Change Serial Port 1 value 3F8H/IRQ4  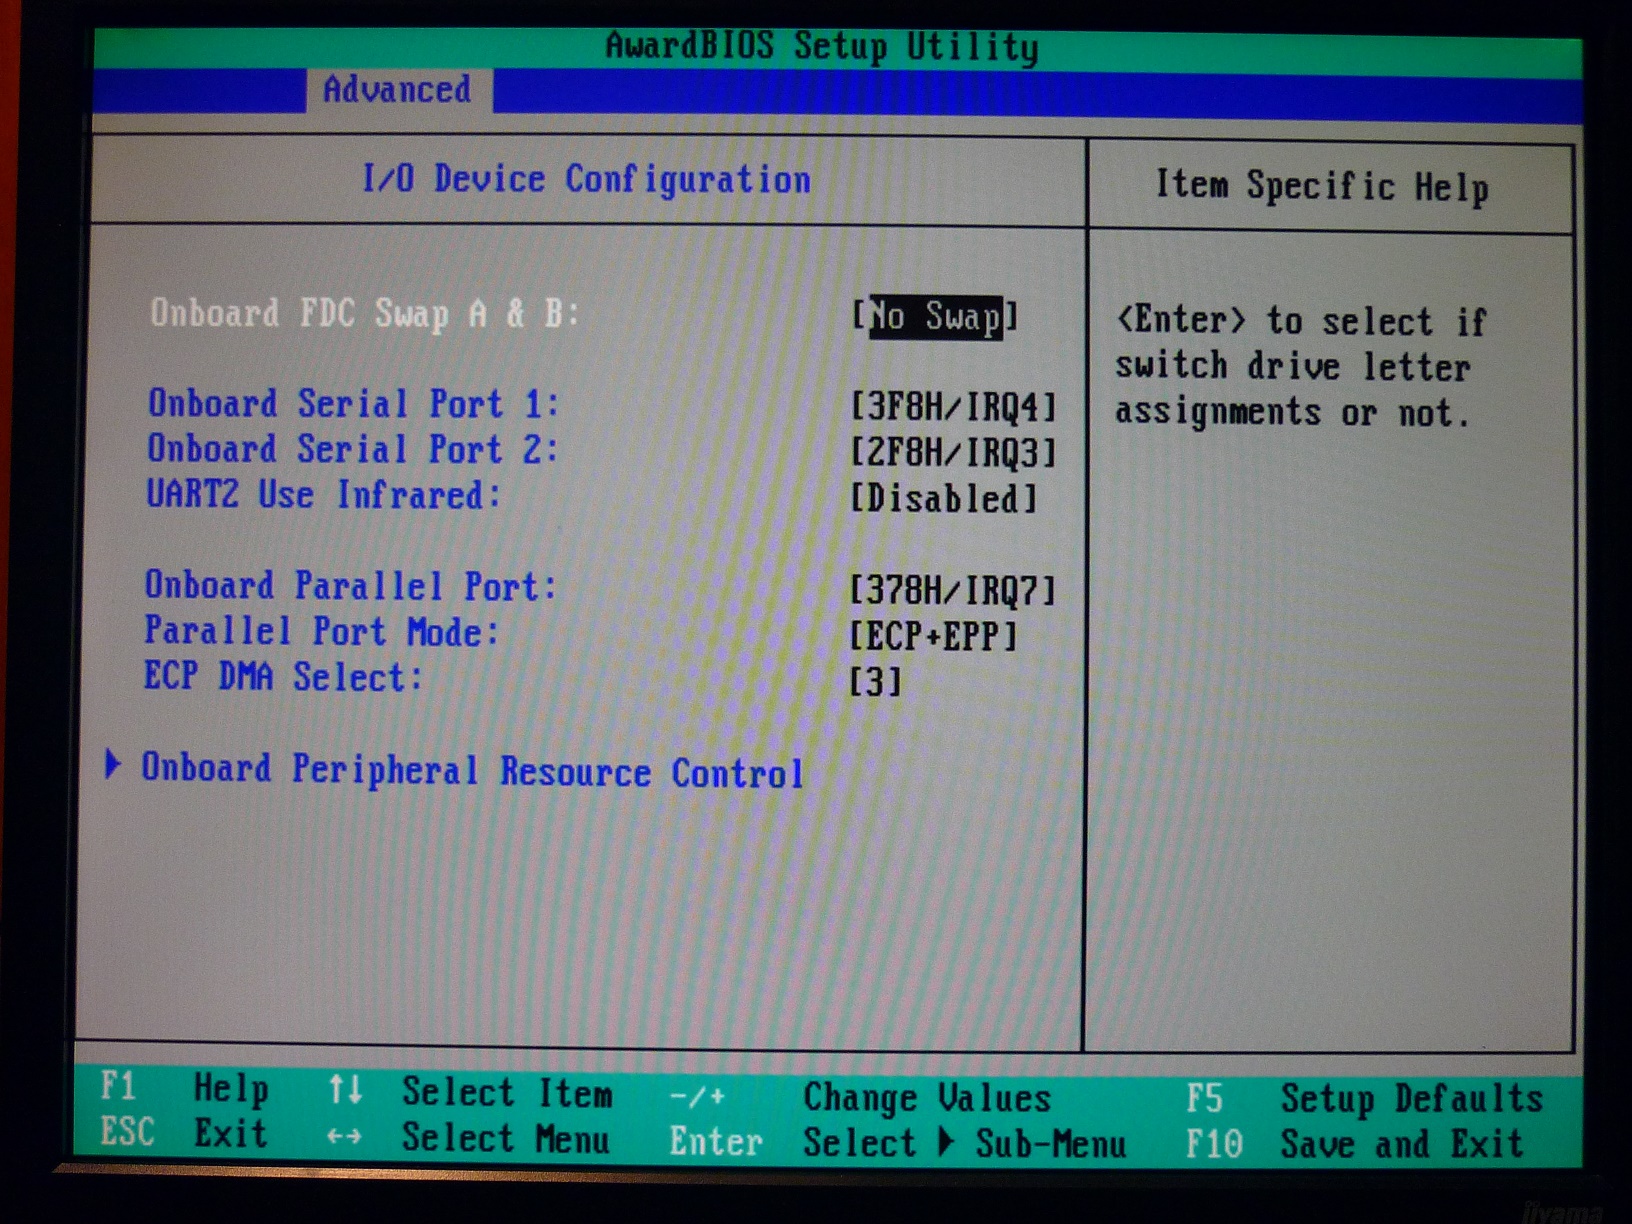coord(953,407)
